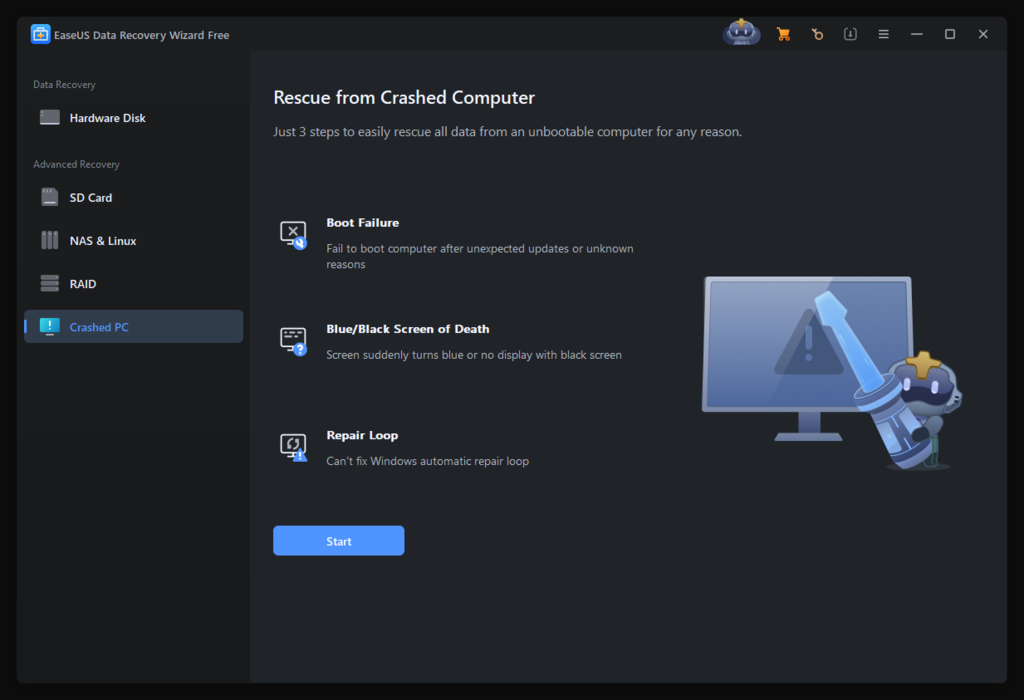Go to the RAID recovery section

pos(133,283)
